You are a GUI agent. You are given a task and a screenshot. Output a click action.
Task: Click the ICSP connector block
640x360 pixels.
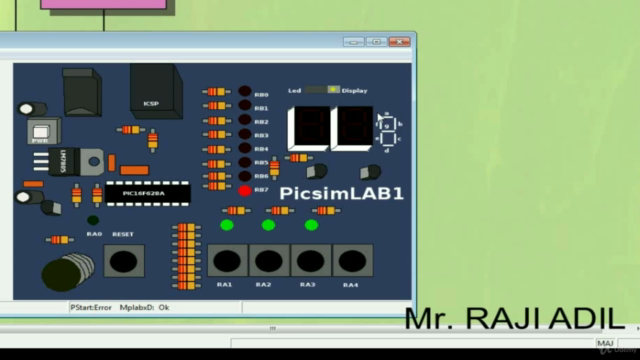pyautogui.click(x=156, y=91)
